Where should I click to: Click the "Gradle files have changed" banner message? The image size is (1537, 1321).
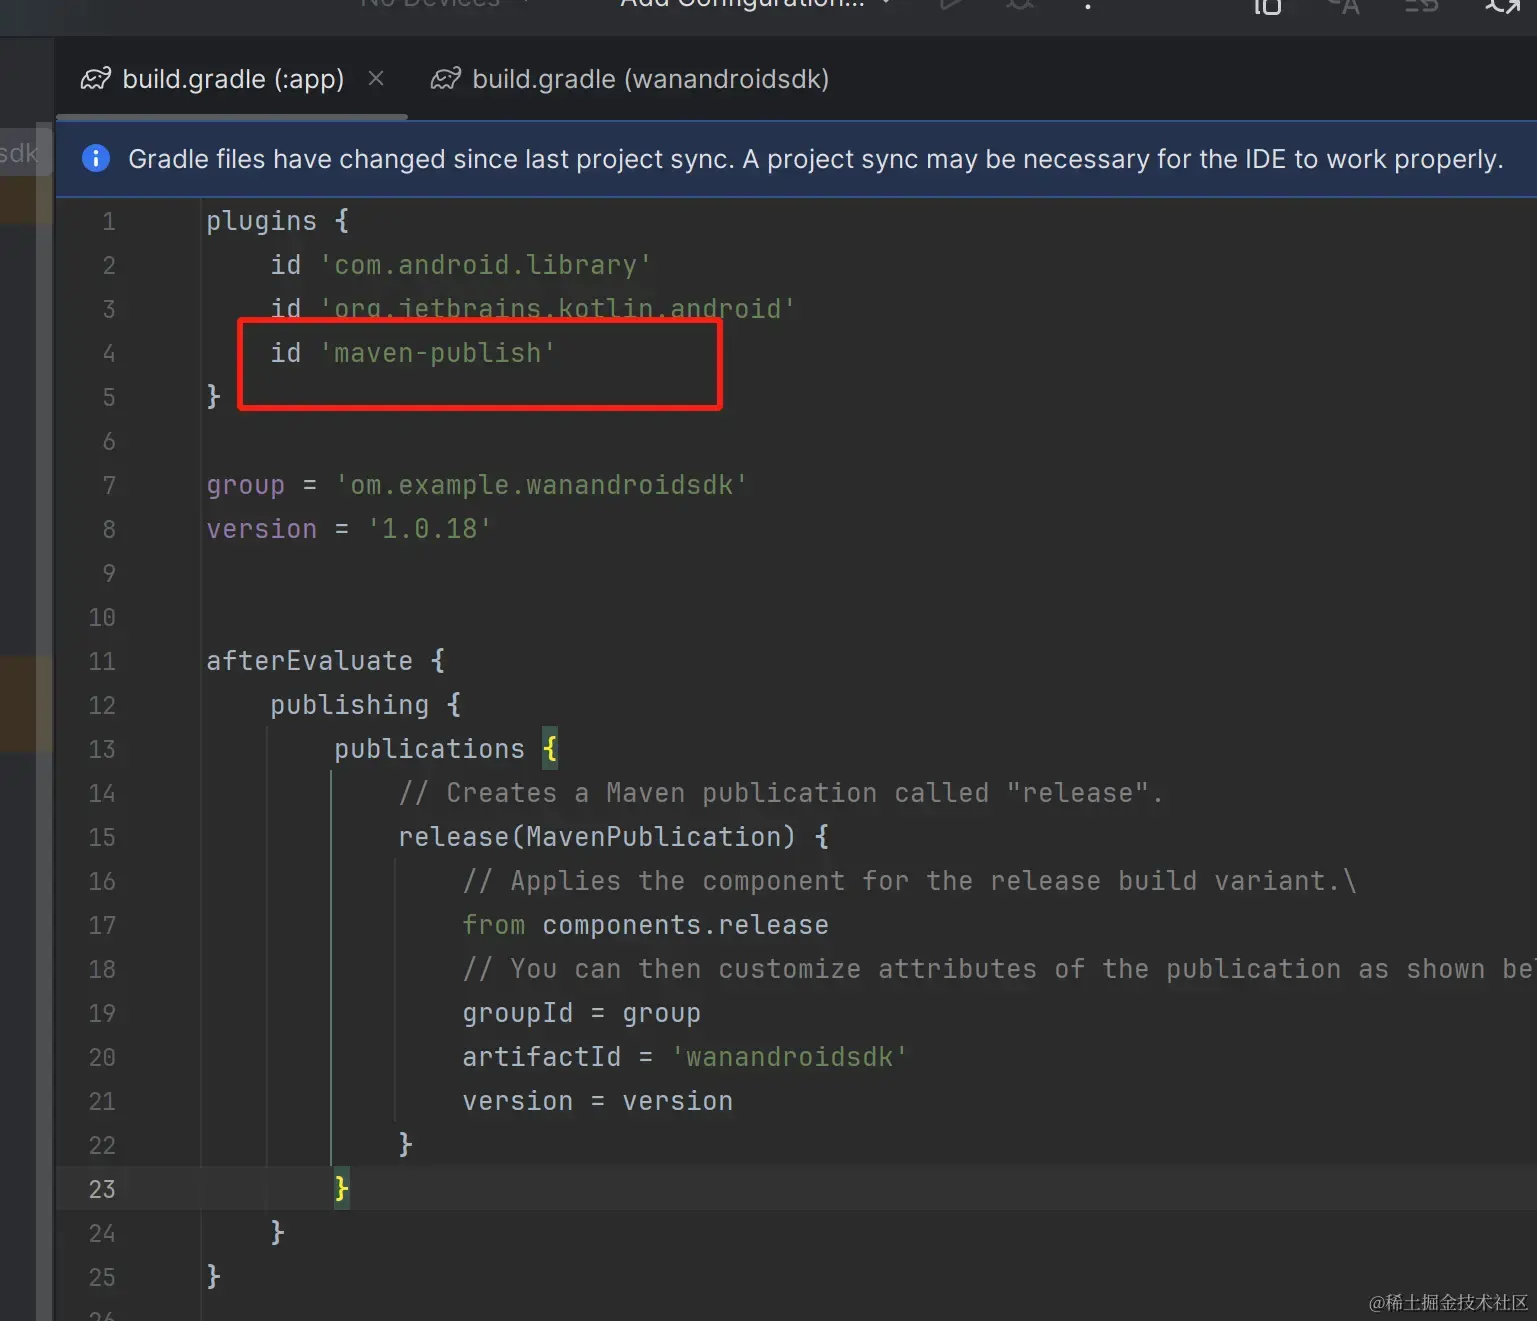[x=815, y=159]
